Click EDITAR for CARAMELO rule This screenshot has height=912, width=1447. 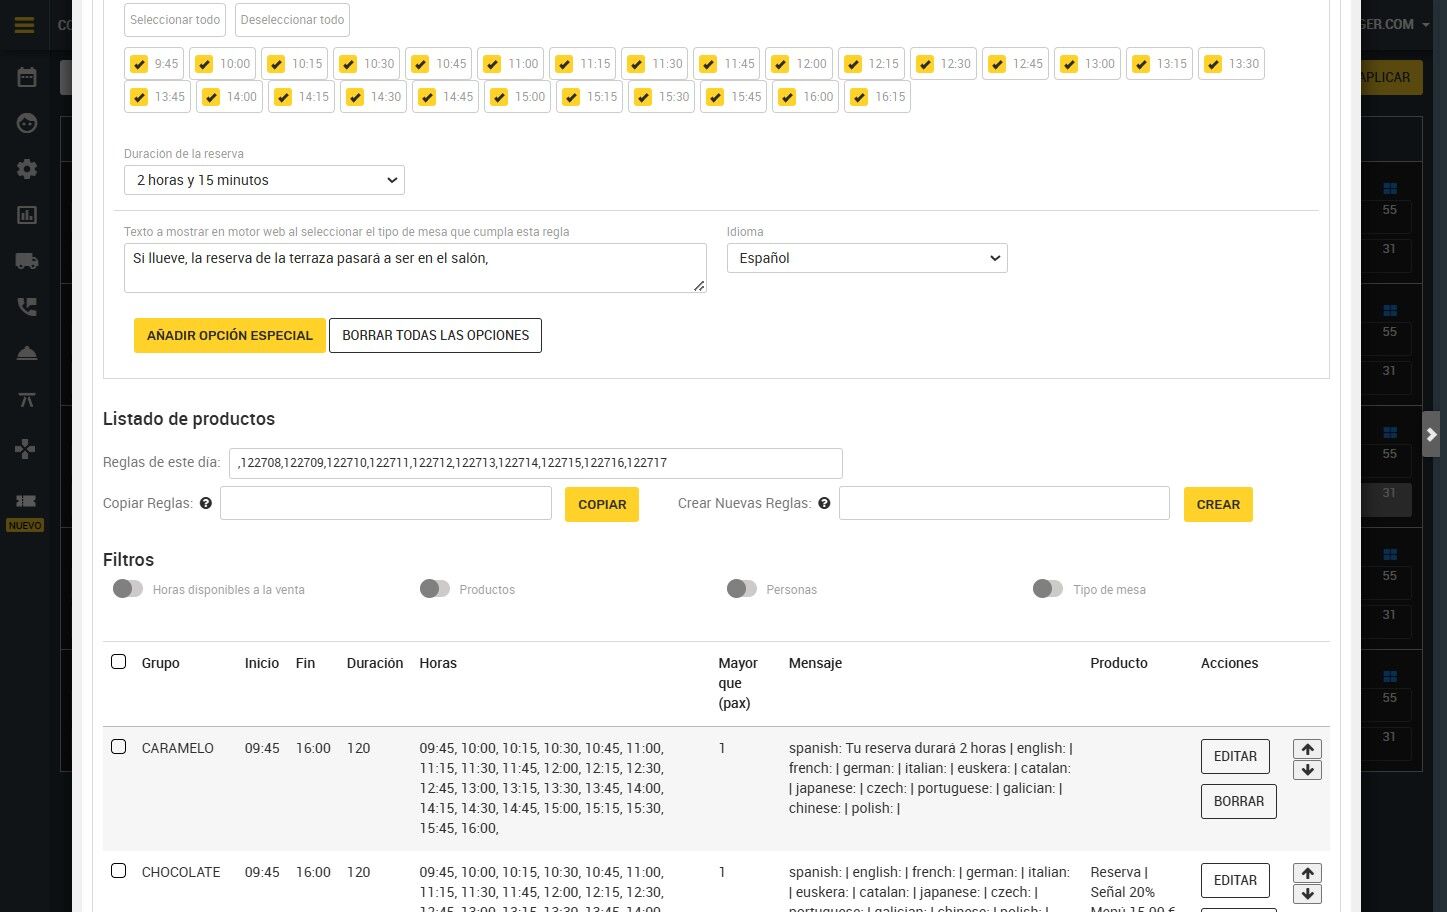pyautogui.click(x=1235, y=756)
